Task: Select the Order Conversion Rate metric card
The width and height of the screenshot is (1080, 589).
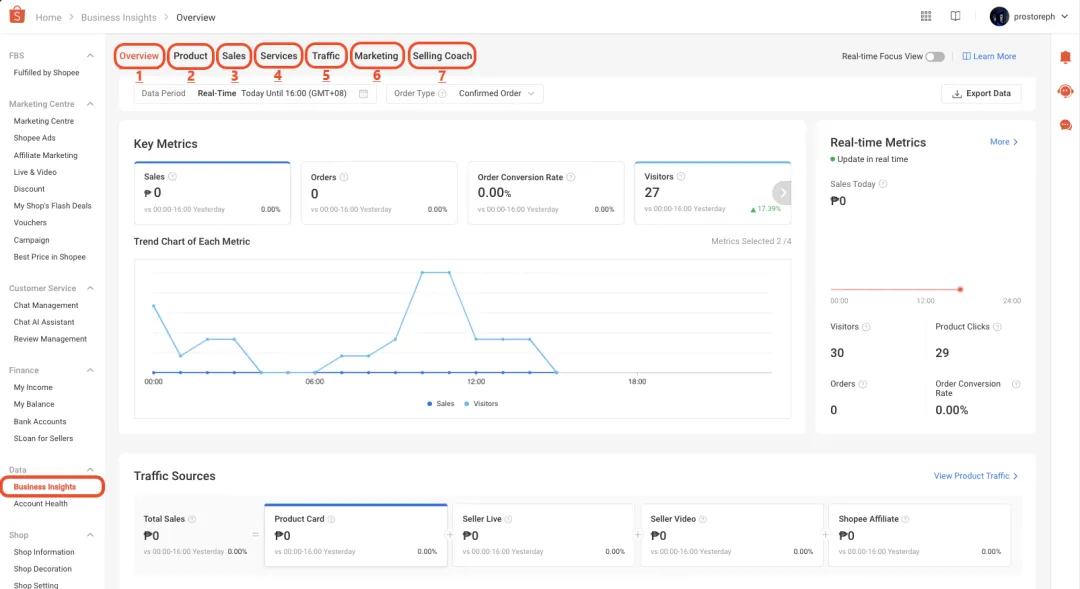Action: [546, 193]
